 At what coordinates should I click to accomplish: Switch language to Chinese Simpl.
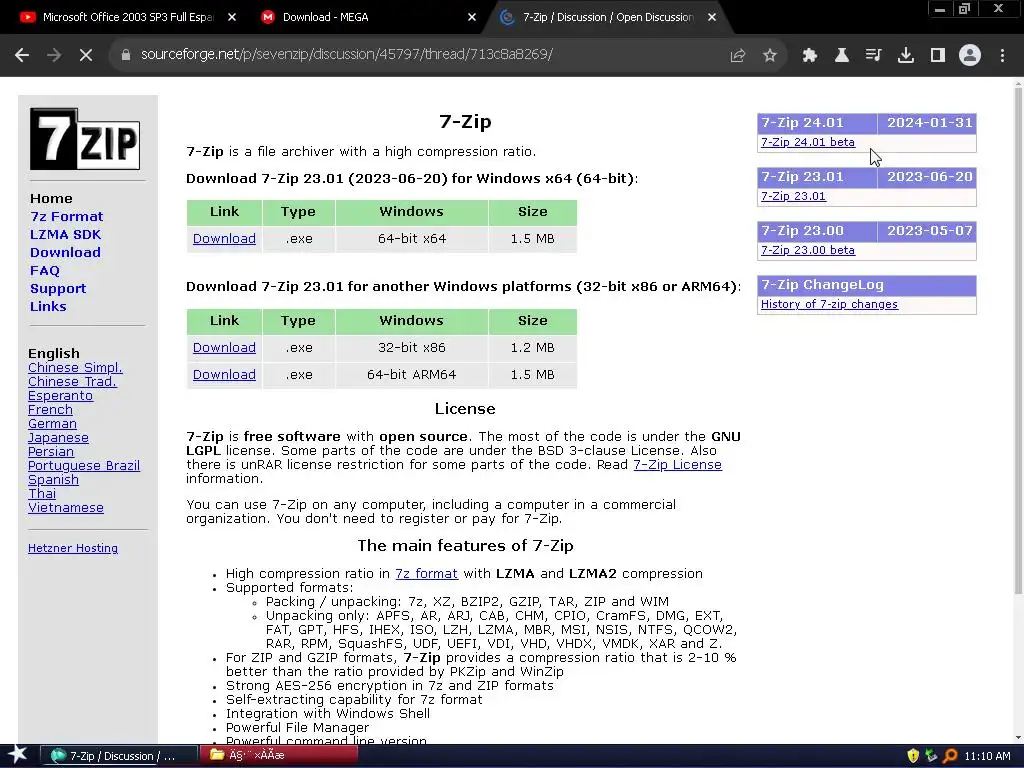click(75, 368)
